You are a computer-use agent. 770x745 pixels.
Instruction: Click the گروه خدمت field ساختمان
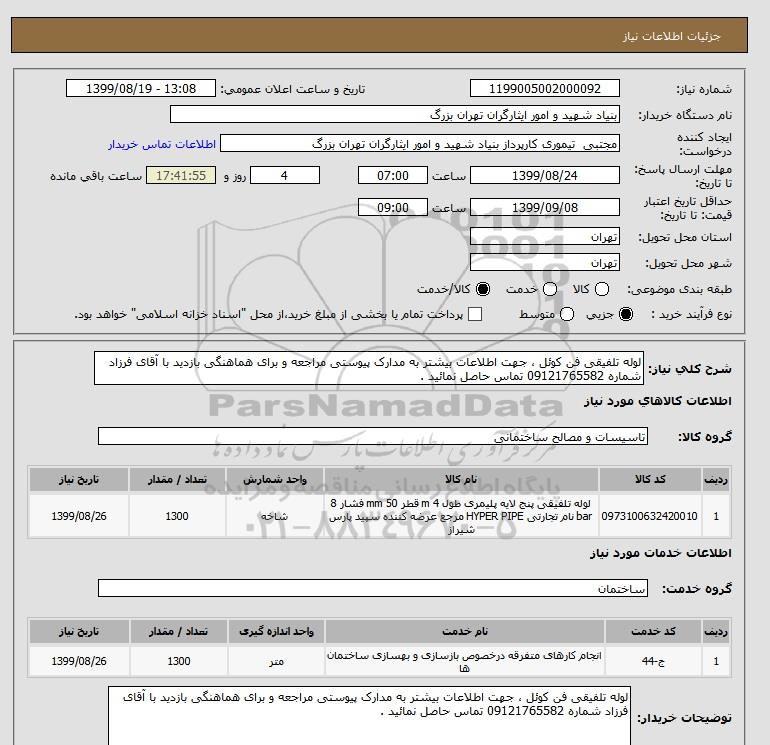[373, 588]
